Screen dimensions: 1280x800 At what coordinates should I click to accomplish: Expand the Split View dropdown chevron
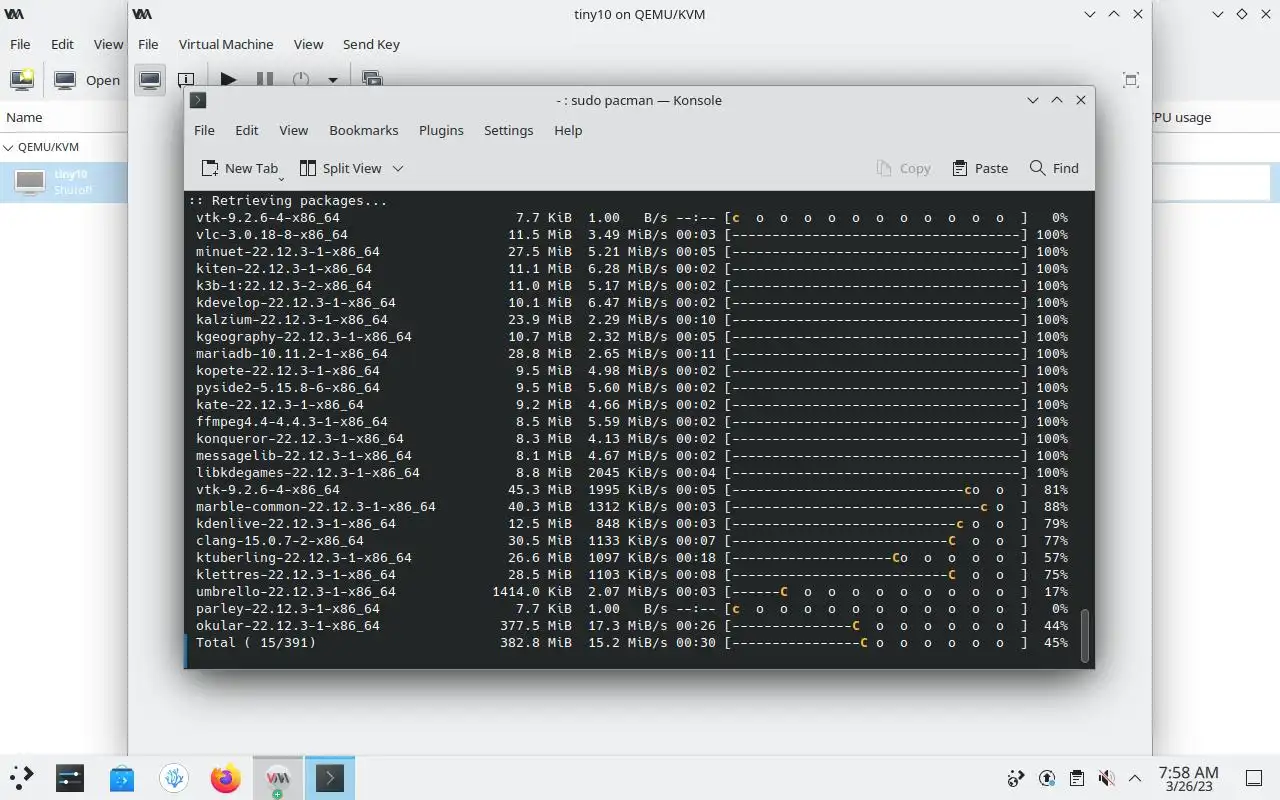[398, 168]
